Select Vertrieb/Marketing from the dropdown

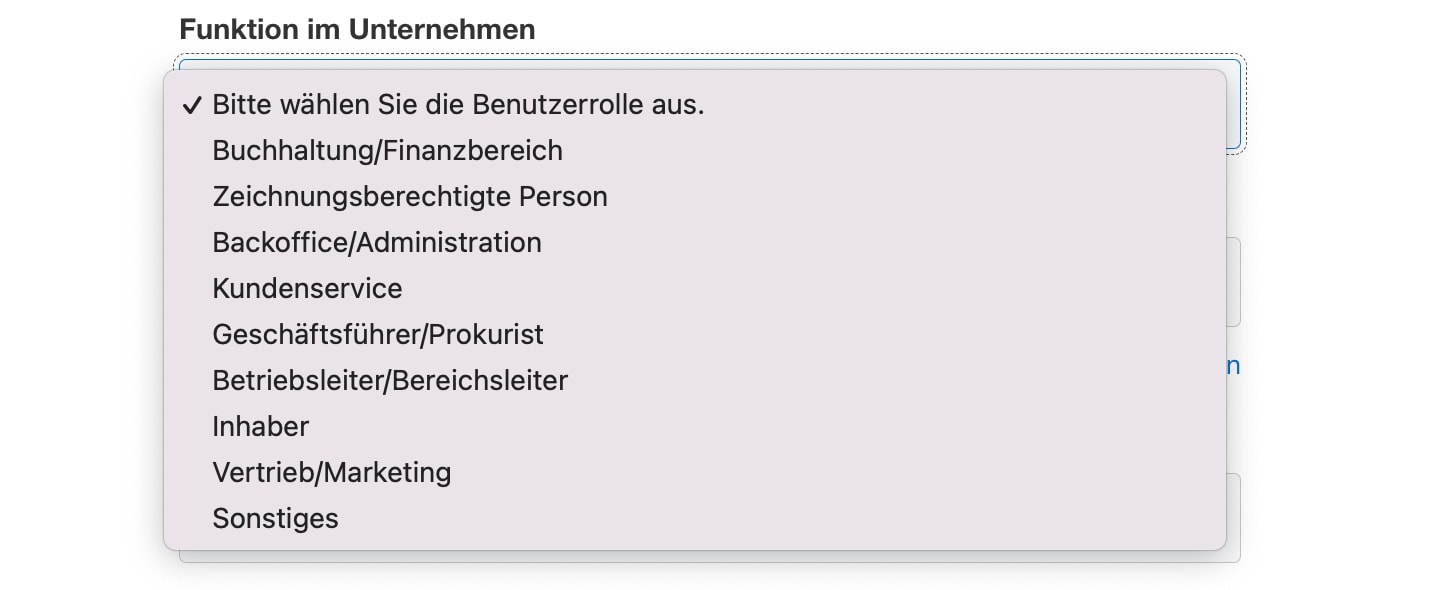pos(331,472)
